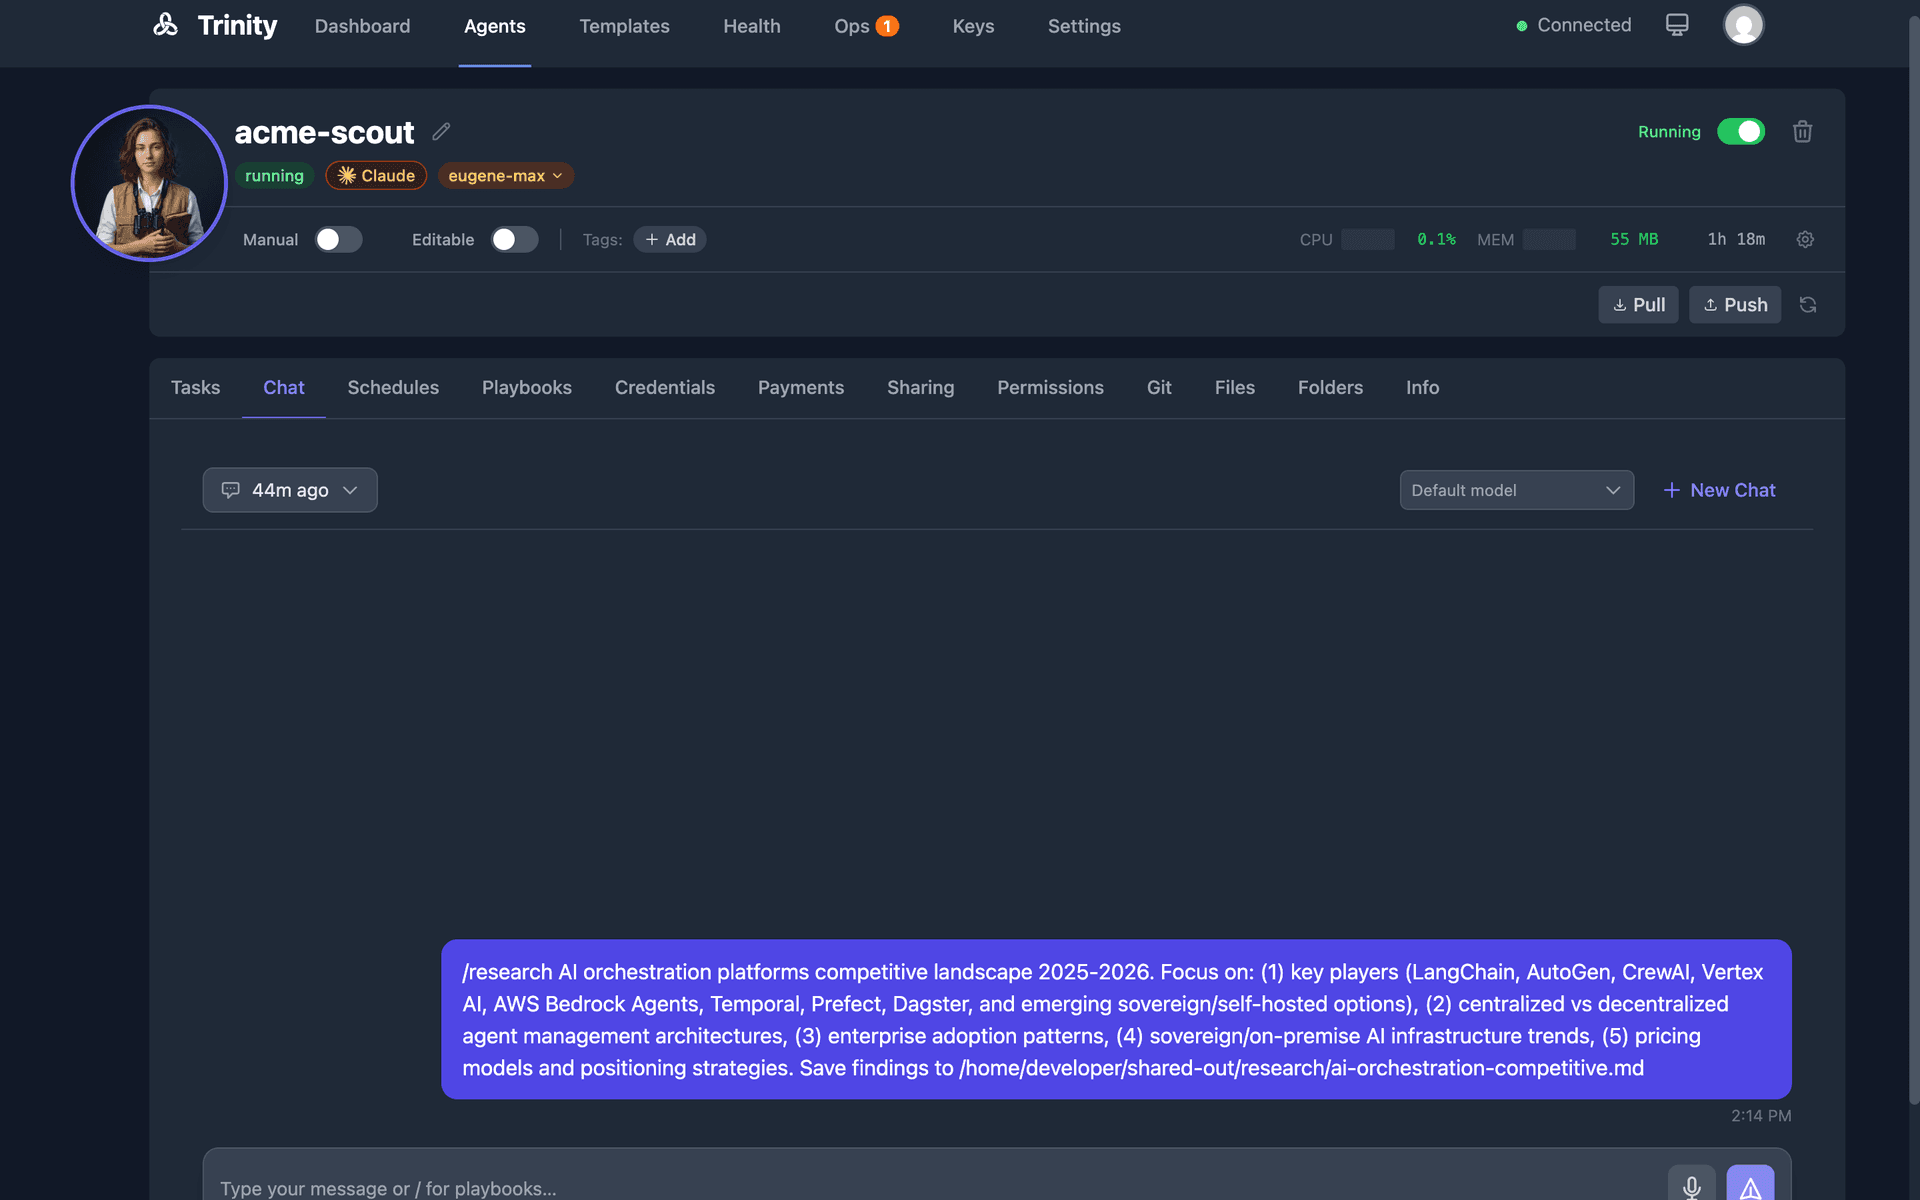This screenshot has height=1200, width=1920.
Task: Click the MEM usage bar
Action: (x=1549, y=239)
